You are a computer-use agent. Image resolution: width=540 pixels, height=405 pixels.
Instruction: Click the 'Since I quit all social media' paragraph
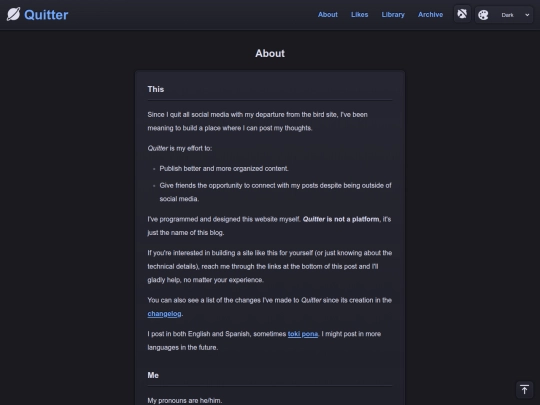(258, 121)
